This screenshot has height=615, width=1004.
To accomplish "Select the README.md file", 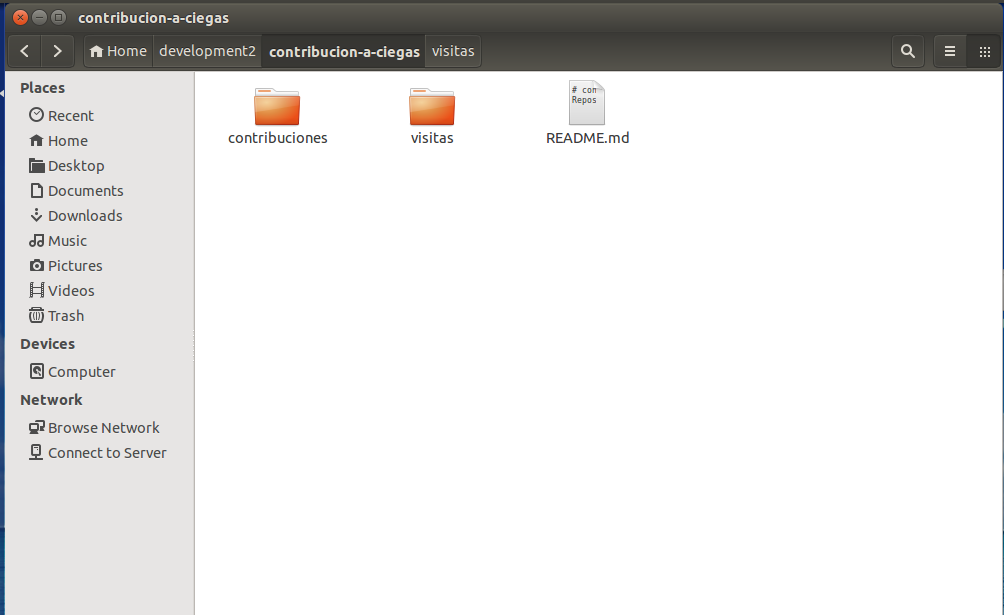I will [x=587, y=104].
